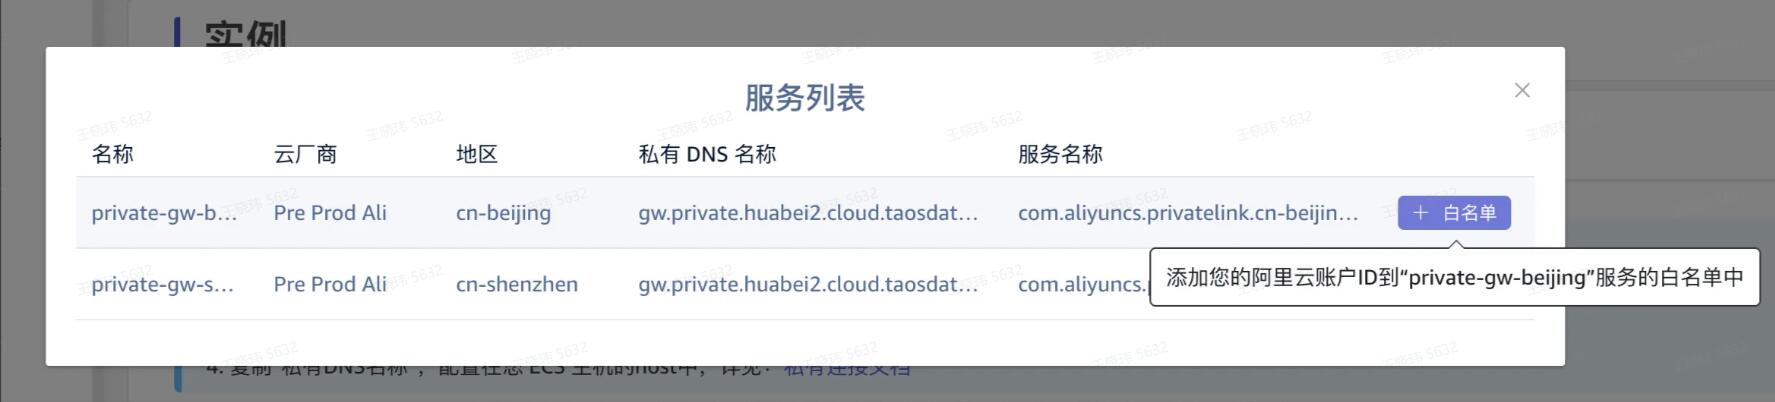This screenshot has height=402, width=1775.
Task: Click the com.aliyuncs.privatelink.cn-beijin… service name
Action: tap(1188, 213)
